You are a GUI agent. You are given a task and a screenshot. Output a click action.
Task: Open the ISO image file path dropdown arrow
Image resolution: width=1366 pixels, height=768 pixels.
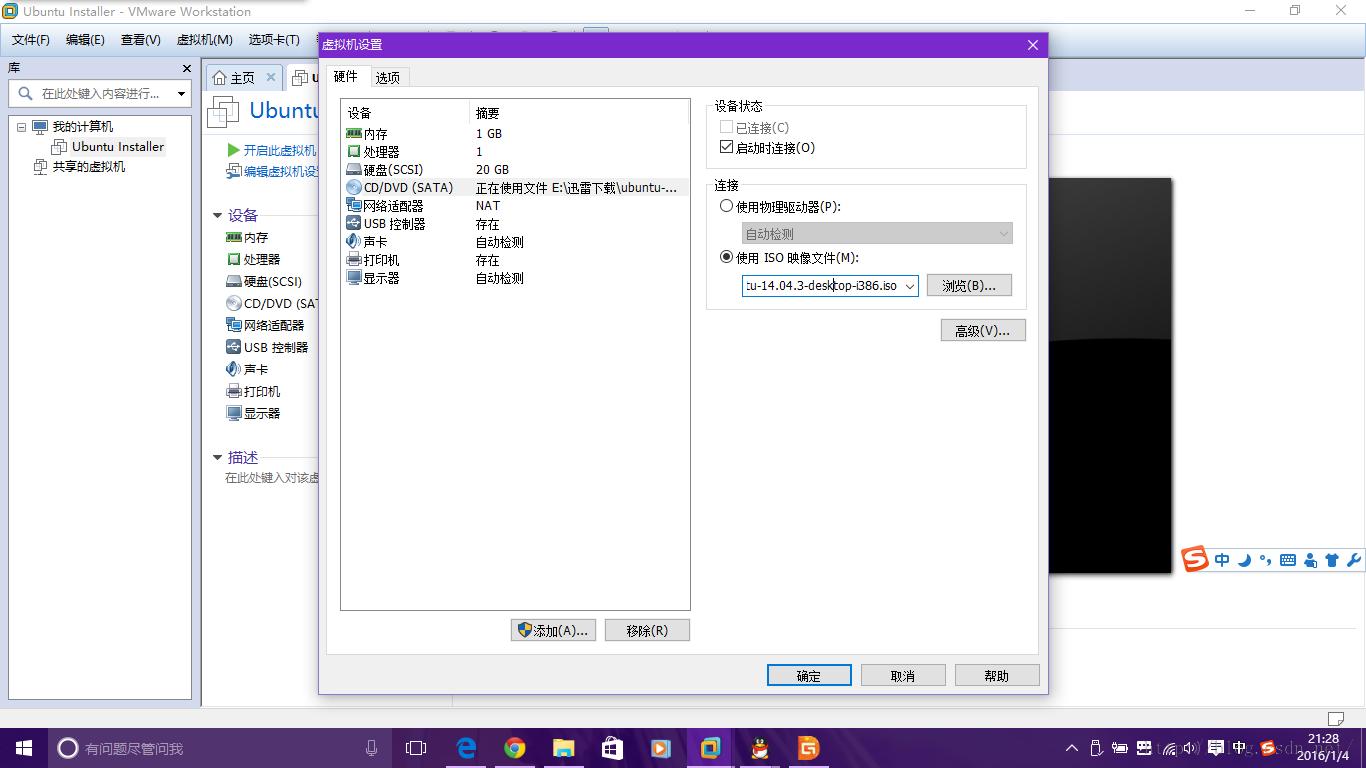[909, 286]
